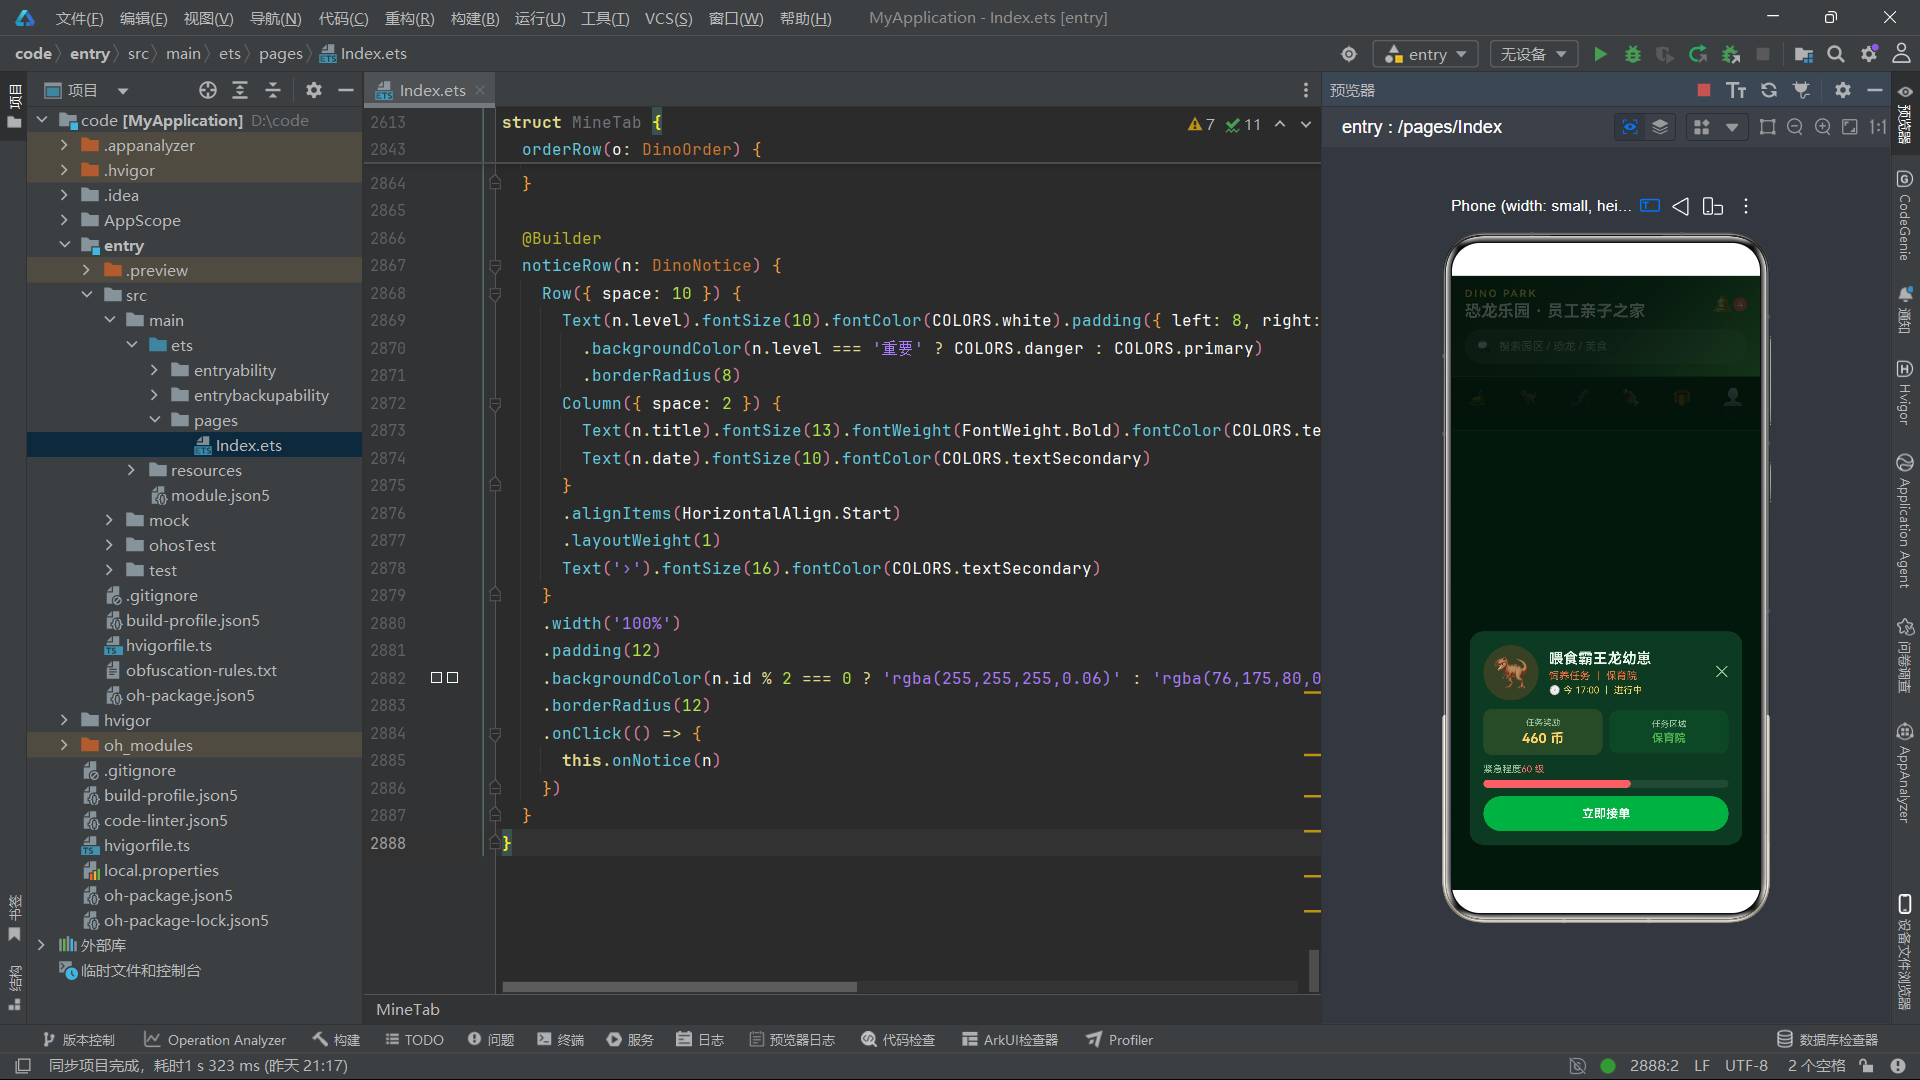Collapse the entry folder node

tap(65, 245)
